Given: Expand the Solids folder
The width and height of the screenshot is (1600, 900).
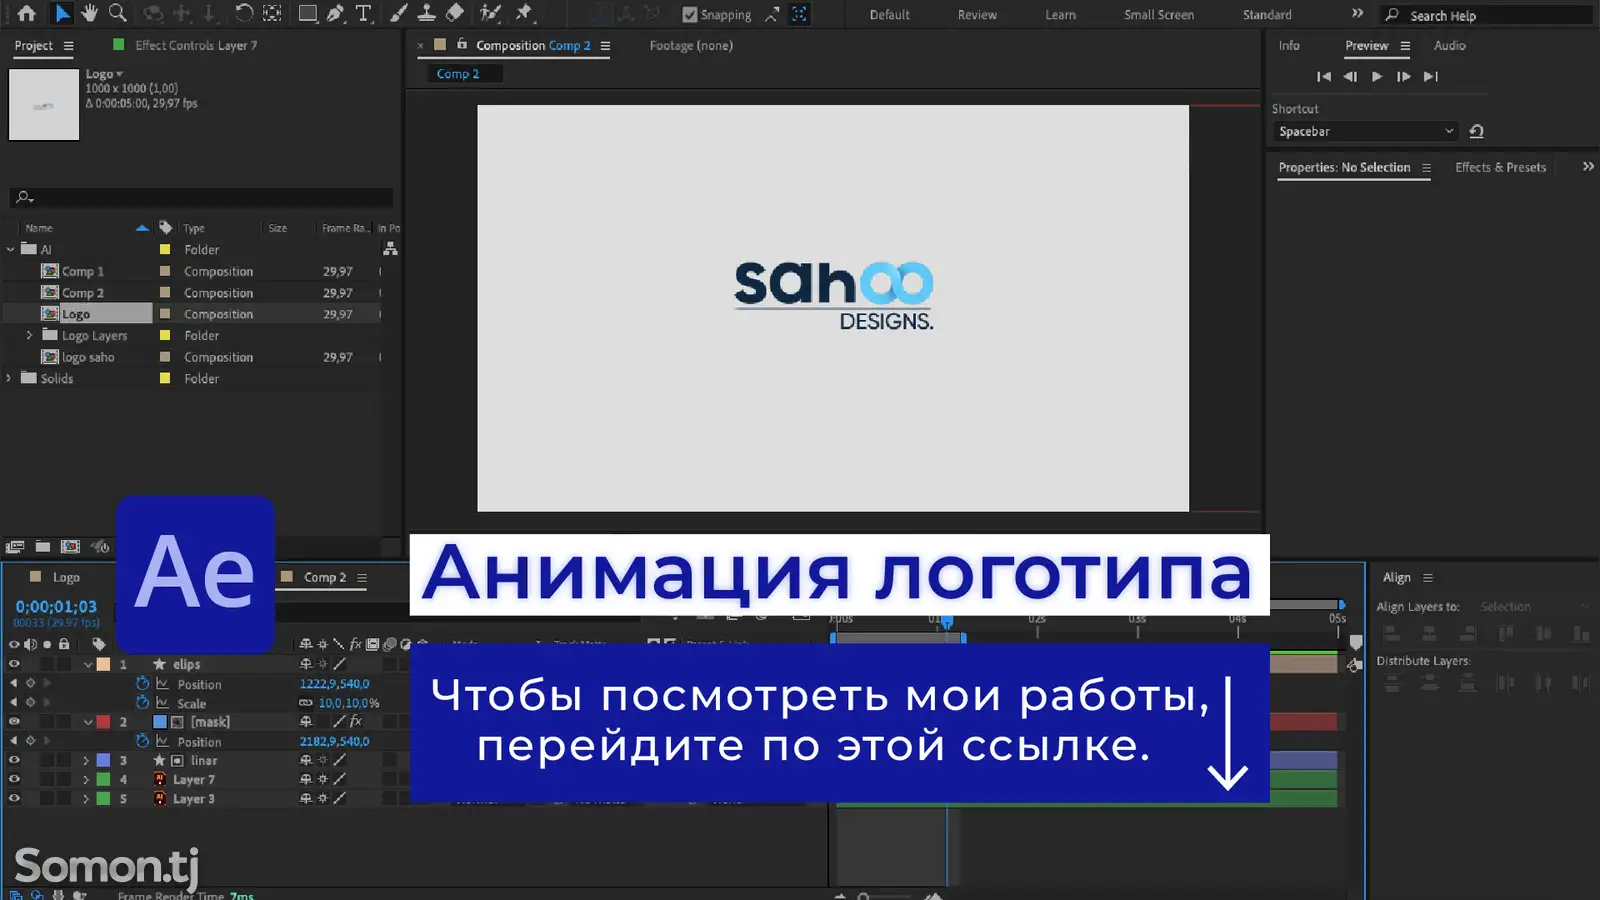Looking at the screenshot, I should [x=9, y=378].
